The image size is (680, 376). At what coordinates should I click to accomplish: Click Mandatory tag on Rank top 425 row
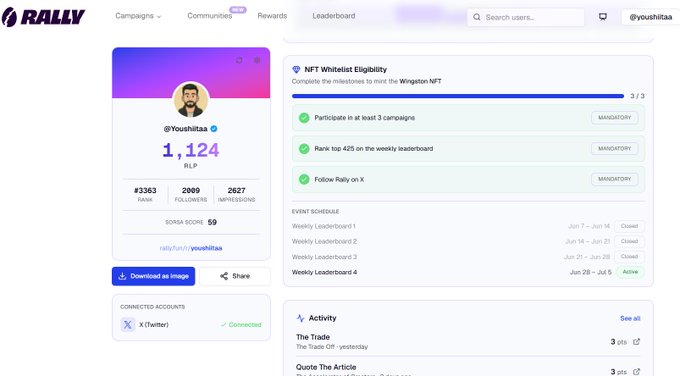(x=615, y=148)
